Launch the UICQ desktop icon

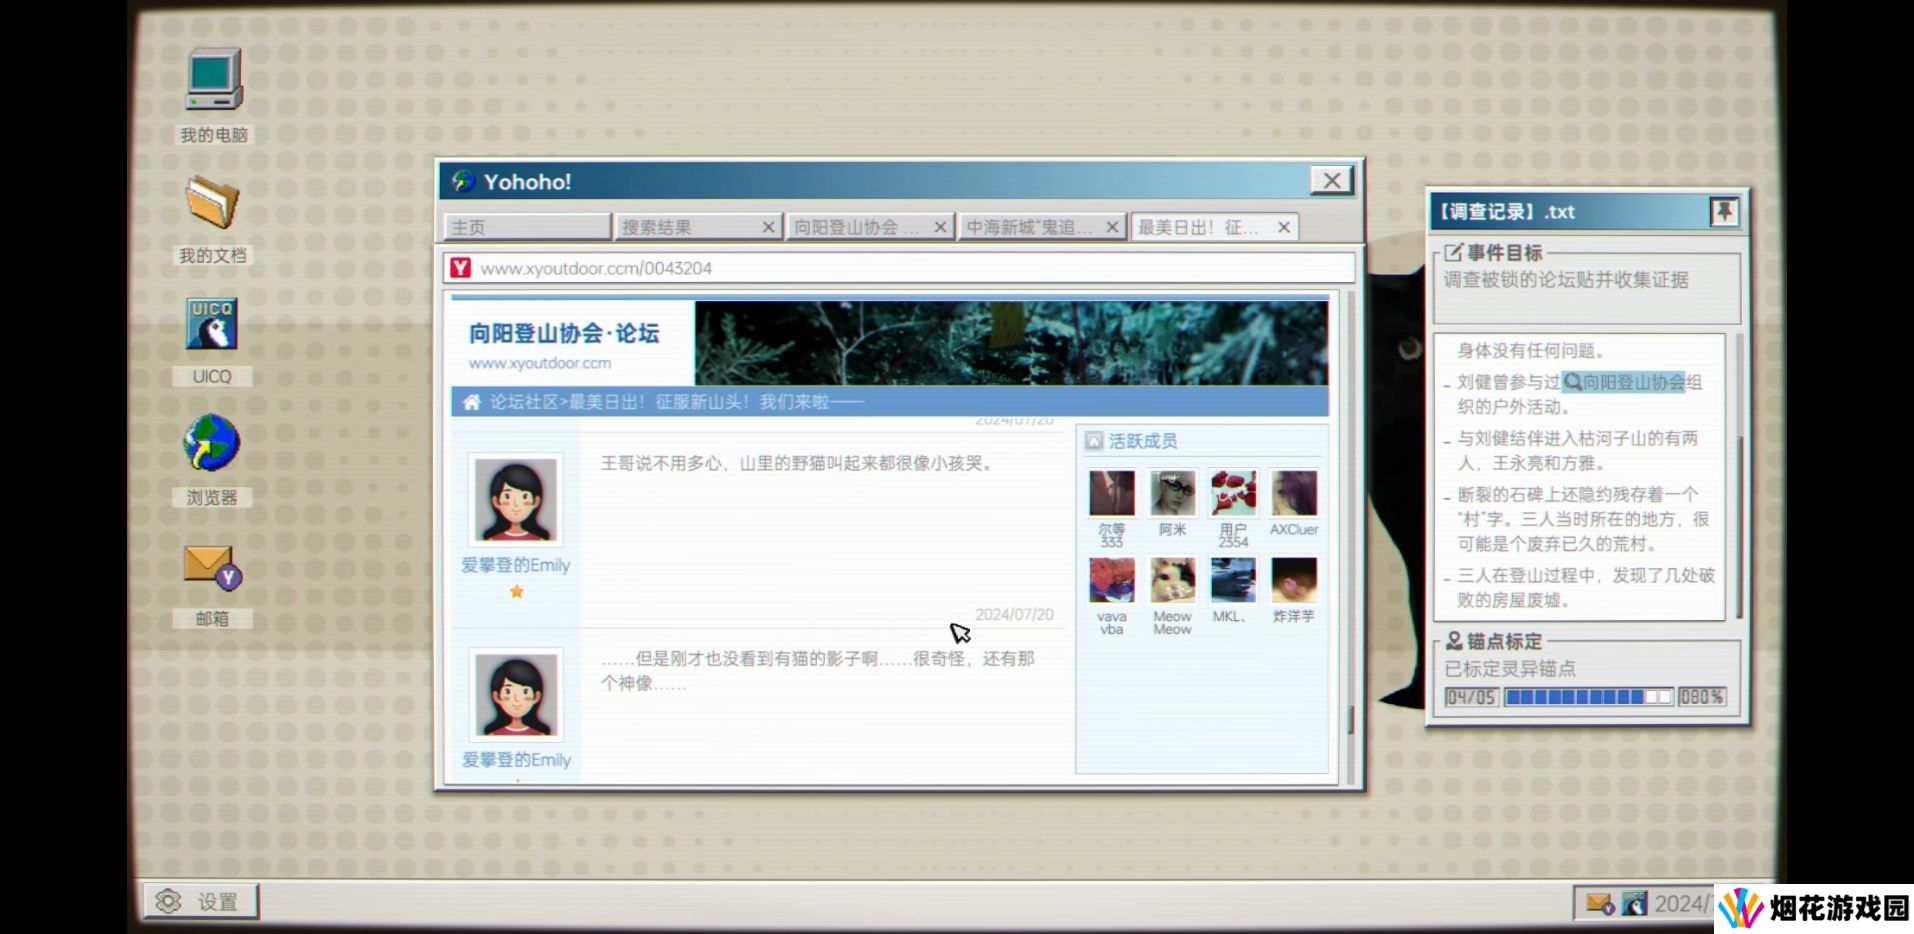coord(212,323)
